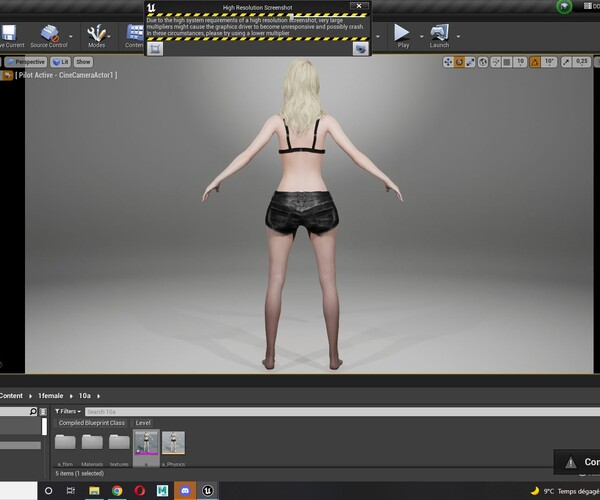Open File Explorer from taskbar
Screen dimensions: 600x500
[x=94, y=490]
